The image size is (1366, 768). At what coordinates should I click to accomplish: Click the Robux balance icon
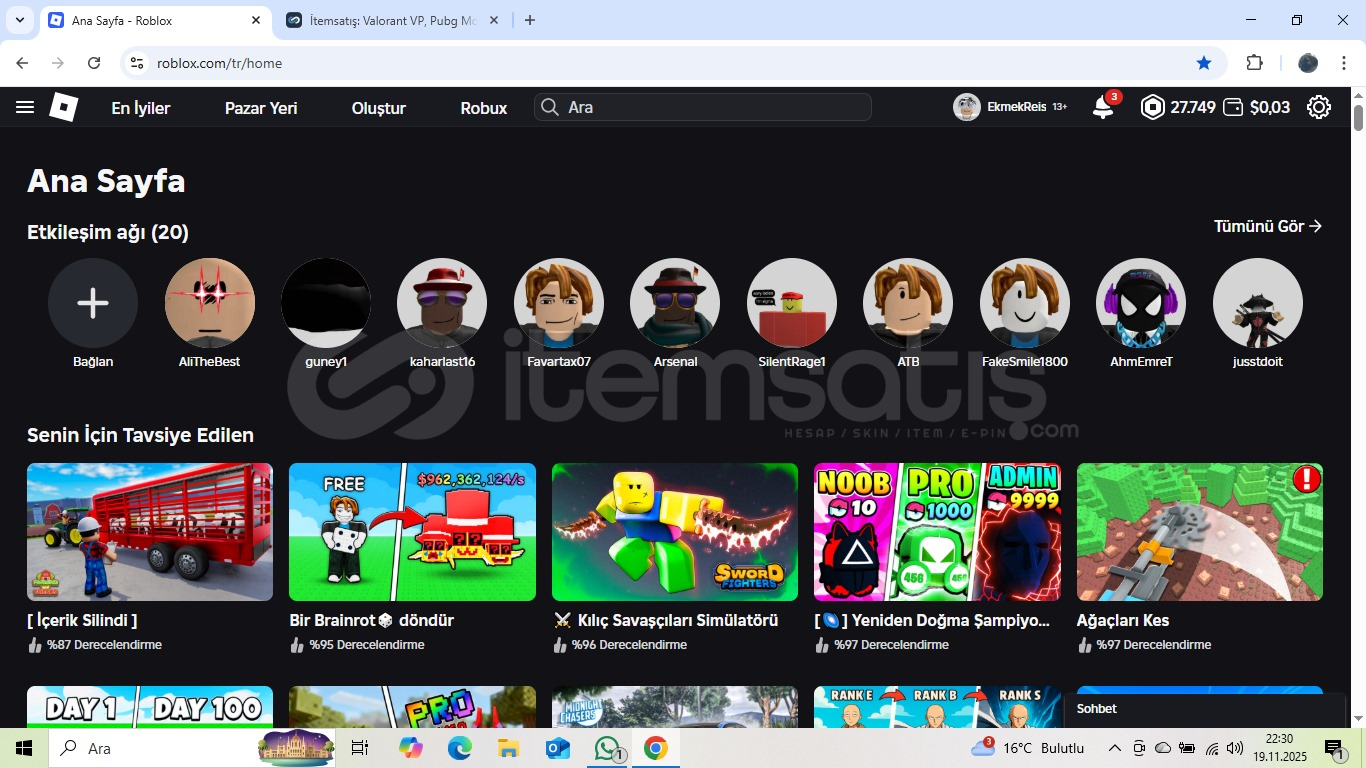pyautogui.click(x=1153, y=108)
